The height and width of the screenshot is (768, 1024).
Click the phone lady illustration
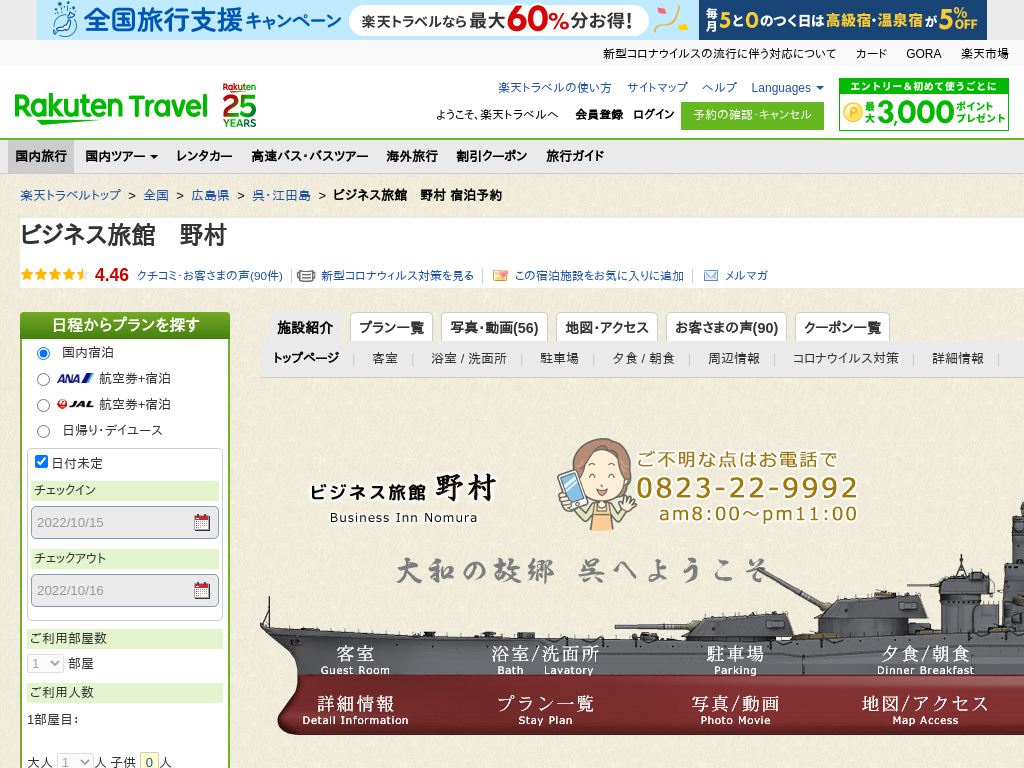coord(596,483)
